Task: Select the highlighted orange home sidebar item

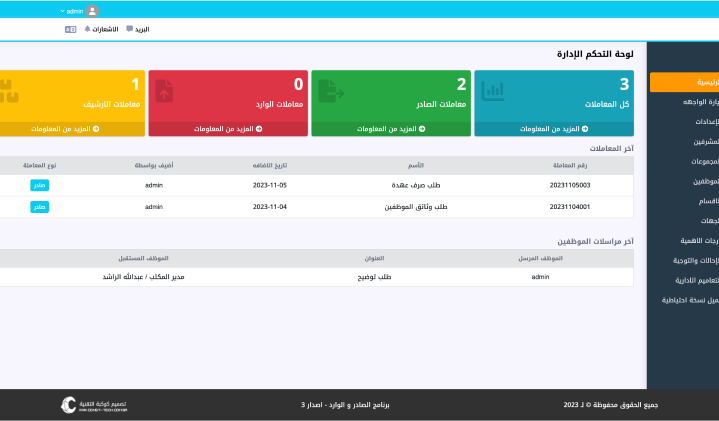Action: coord(684,82)
